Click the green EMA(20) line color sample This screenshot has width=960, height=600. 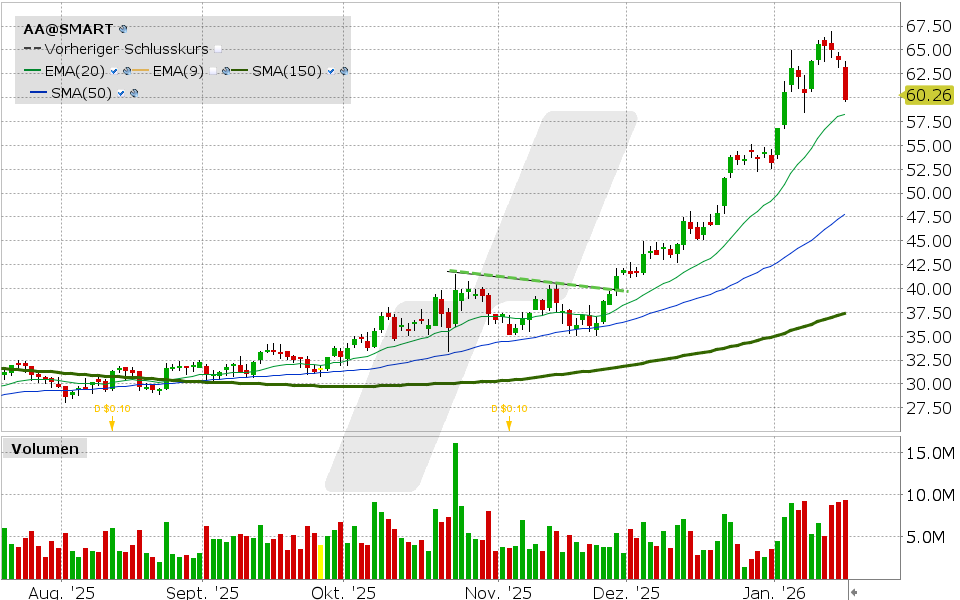tap(35, 70)
